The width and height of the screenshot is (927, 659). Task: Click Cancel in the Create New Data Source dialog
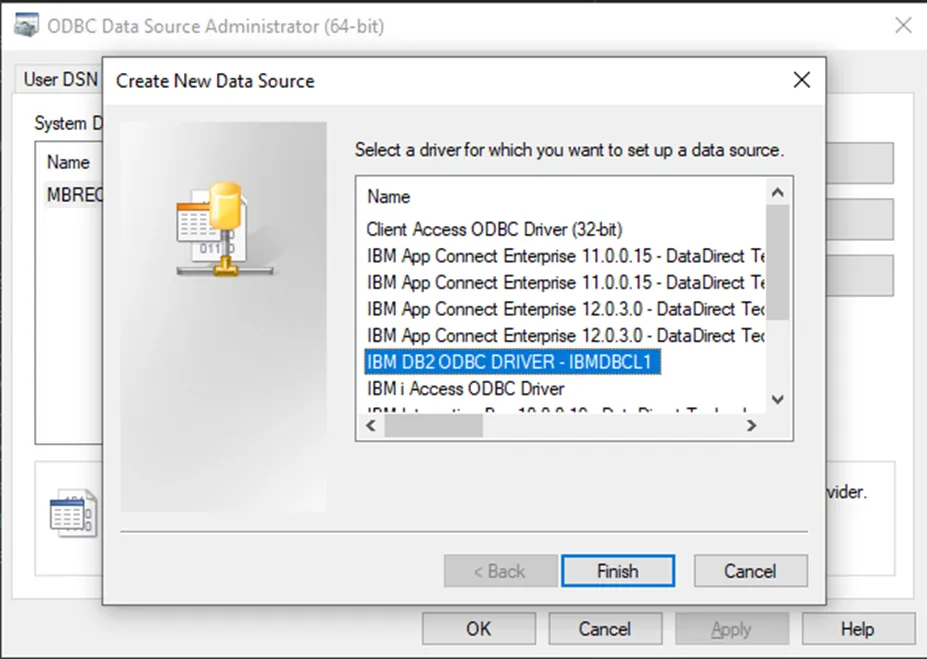point(750,571)
